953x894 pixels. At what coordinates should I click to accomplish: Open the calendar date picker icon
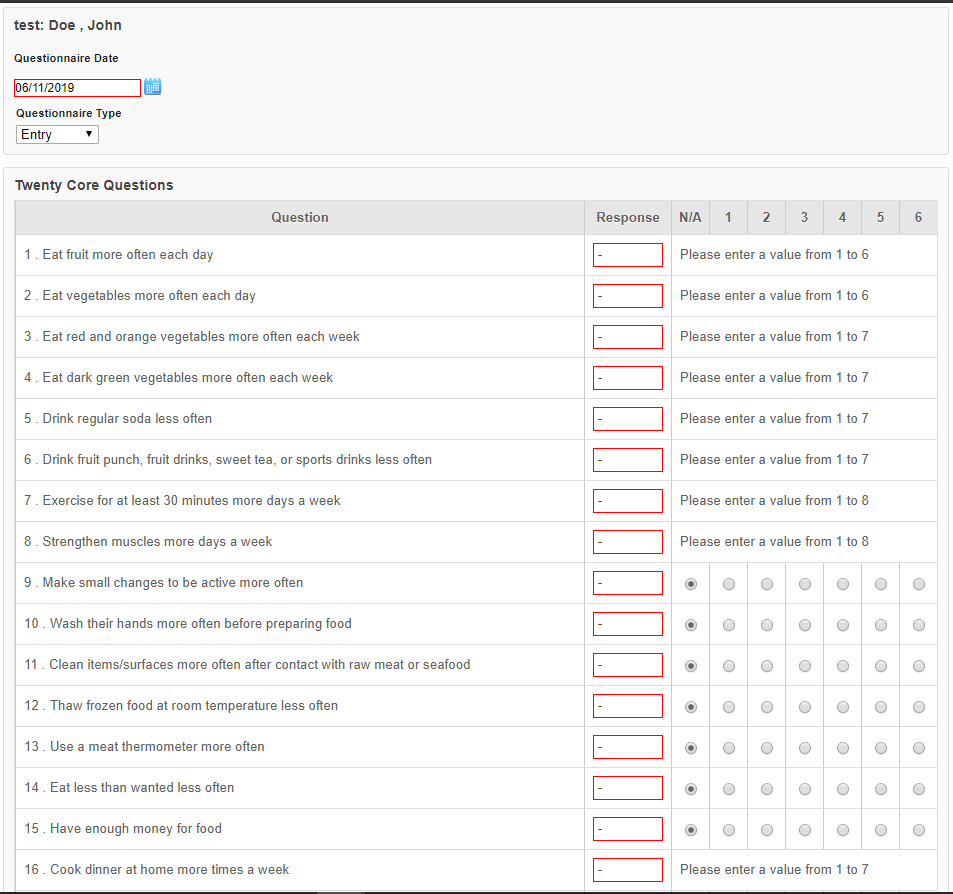coord(153,87)
